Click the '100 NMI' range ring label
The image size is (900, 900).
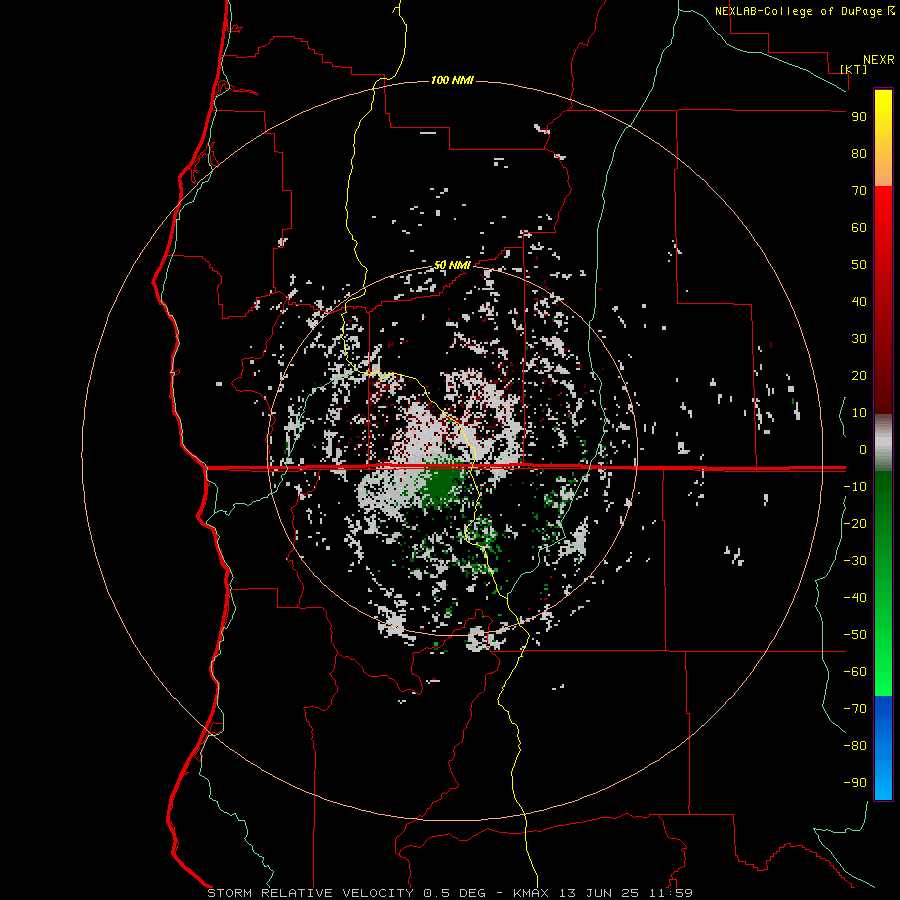pyautogui.click(x=452, y=80)
